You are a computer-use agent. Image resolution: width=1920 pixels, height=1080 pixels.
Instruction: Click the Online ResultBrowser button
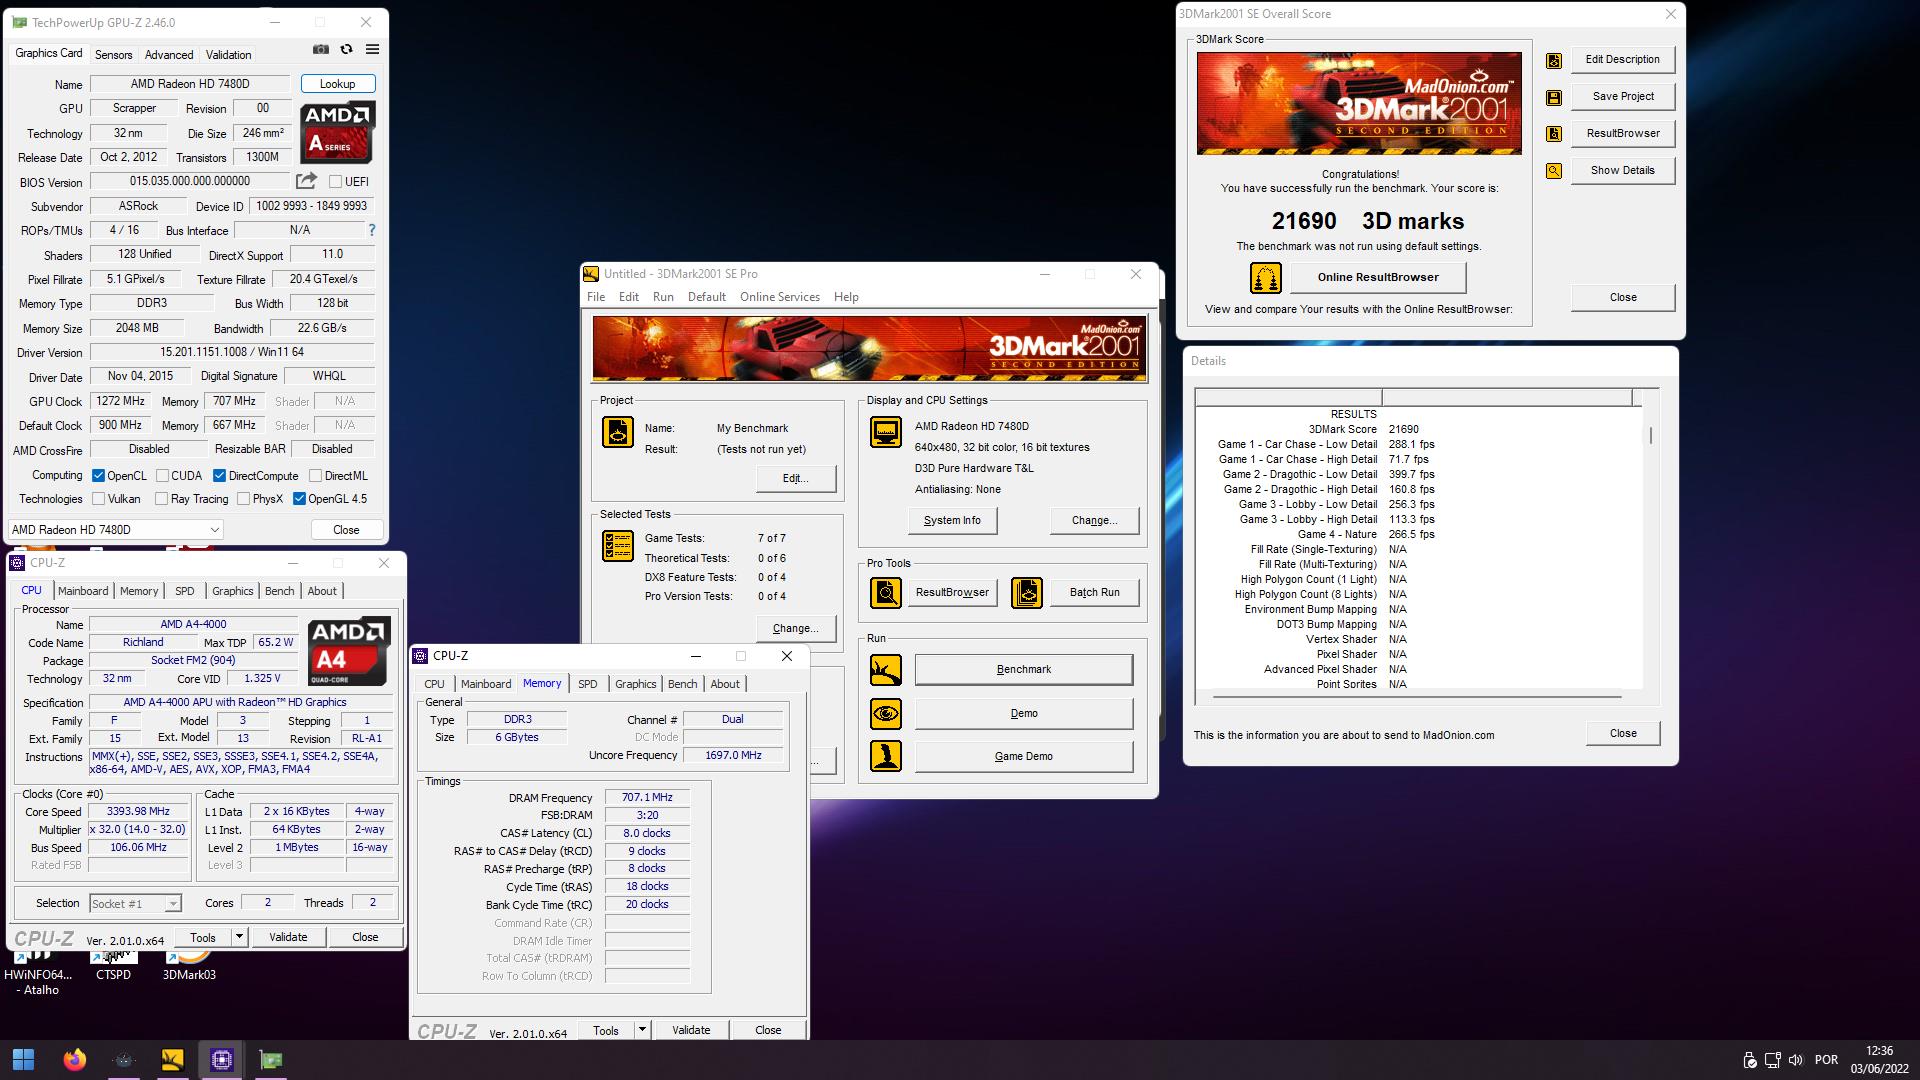coord(1378,278)
